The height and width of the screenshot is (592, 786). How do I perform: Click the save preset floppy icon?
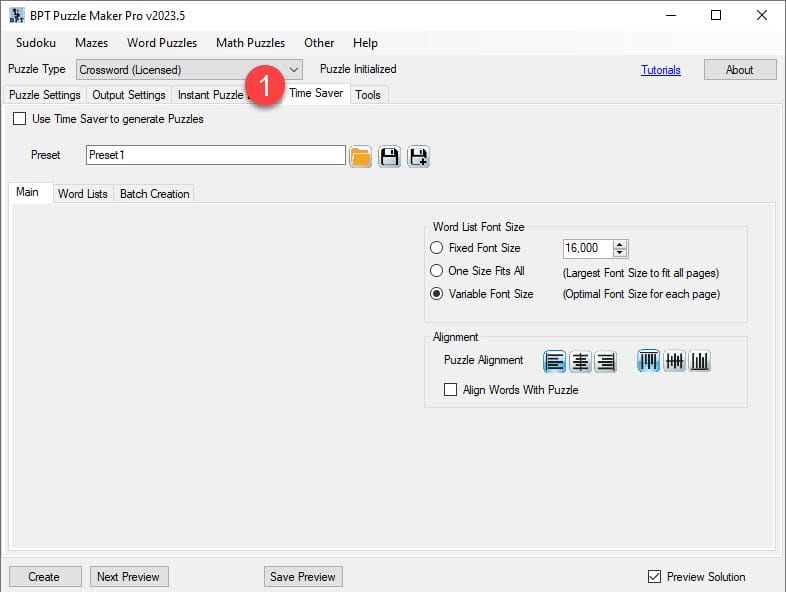click(389, 156)
